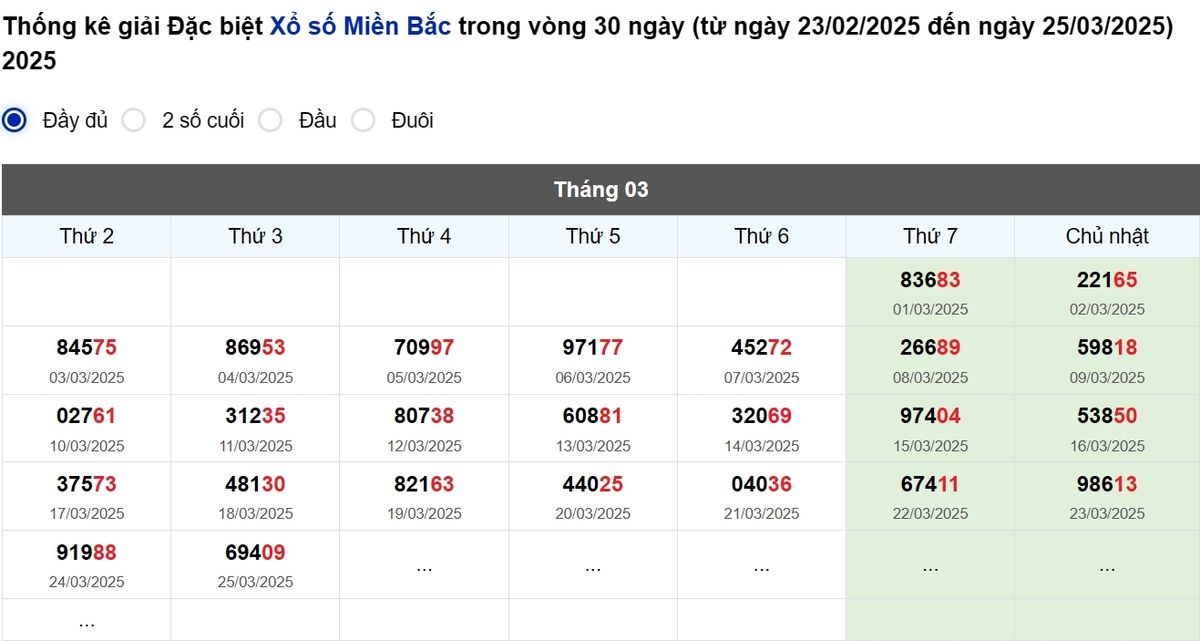Click the date label 03/03/2025

[x=86, y=378]
